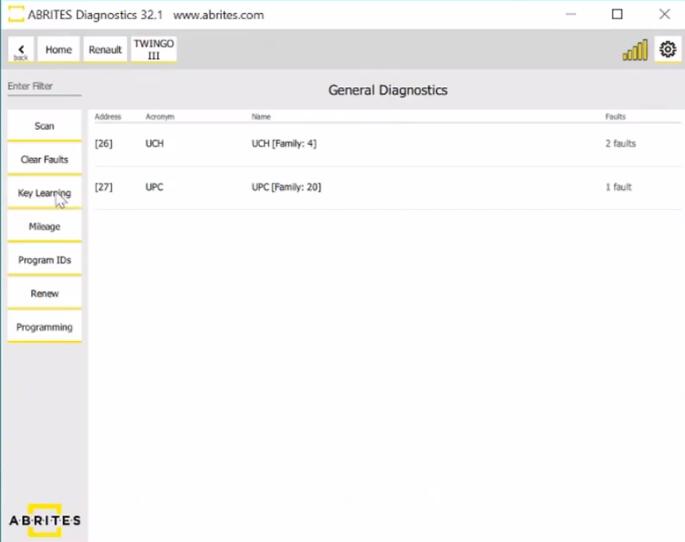Open UCH [Family: 4] module row
Screen dimensions: 685x542
click(387, 144)
